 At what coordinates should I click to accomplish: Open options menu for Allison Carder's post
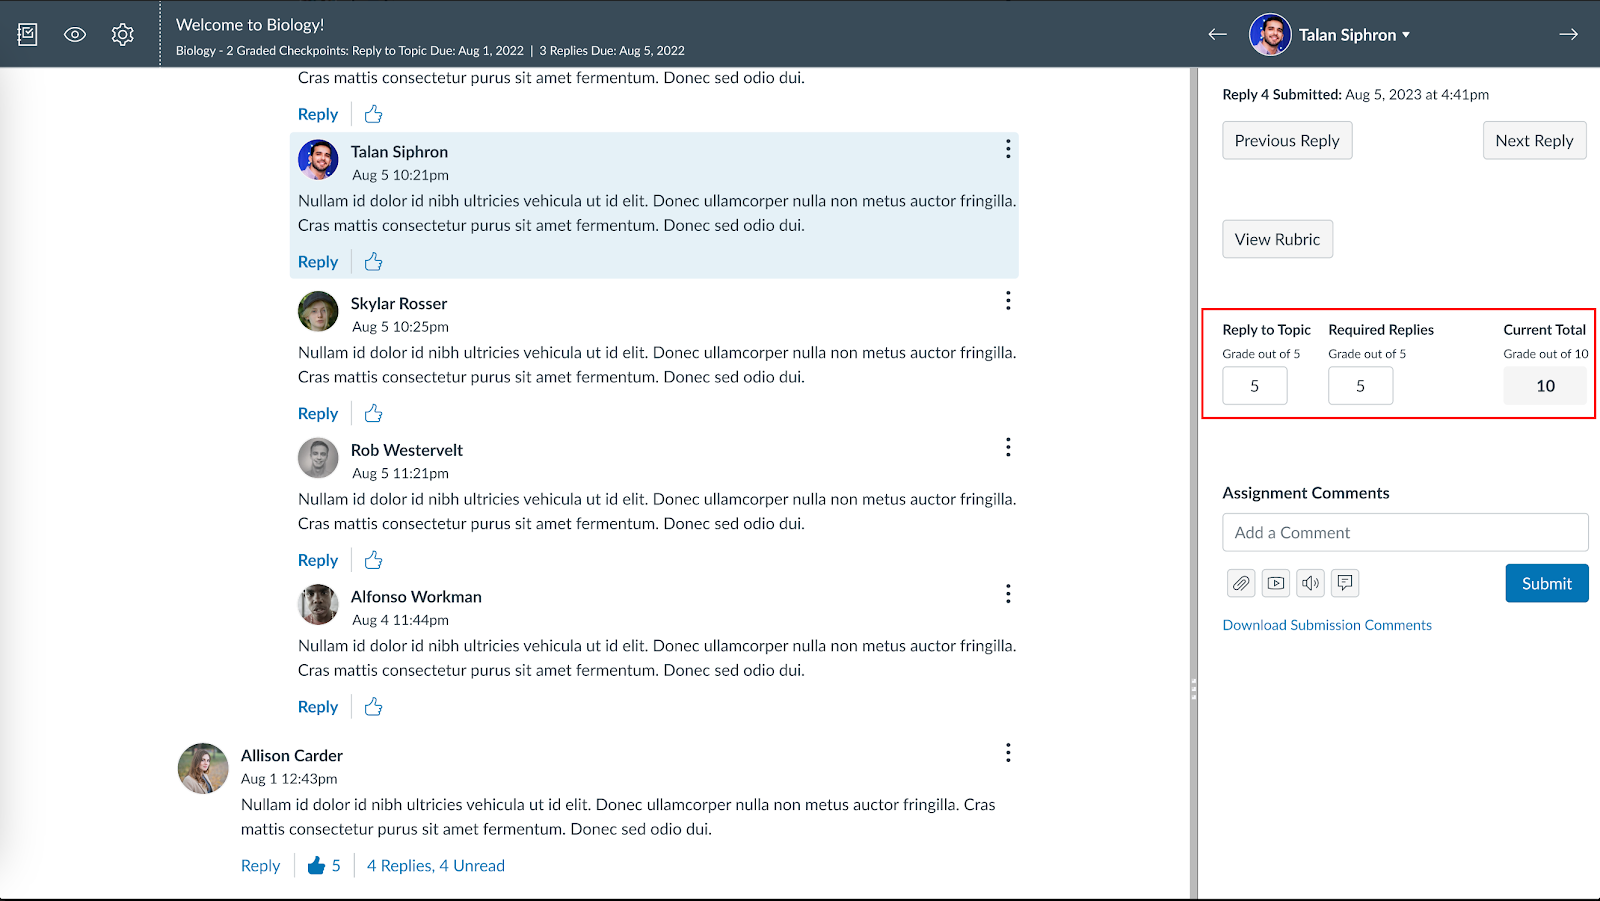point(1008,753)
